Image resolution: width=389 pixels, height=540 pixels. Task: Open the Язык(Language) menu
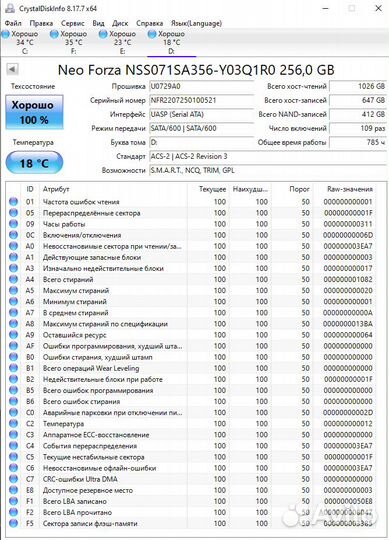pyautogui.click(x=196, y=23)
